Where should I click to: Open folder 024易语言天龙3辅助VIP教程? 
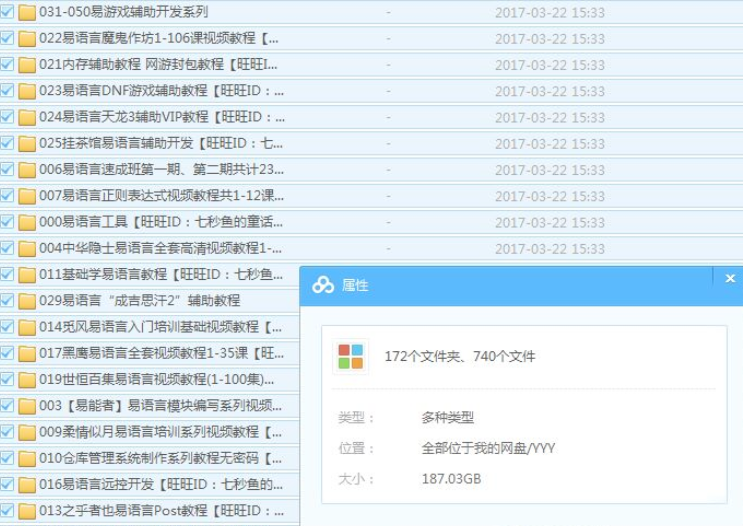(162, 117)
